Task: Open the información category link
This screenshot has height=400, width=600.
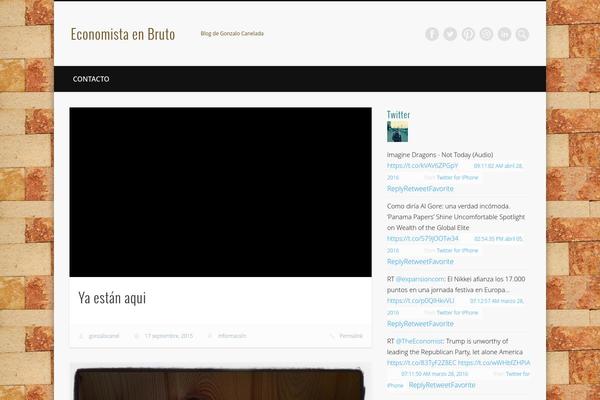Action: 232,336
